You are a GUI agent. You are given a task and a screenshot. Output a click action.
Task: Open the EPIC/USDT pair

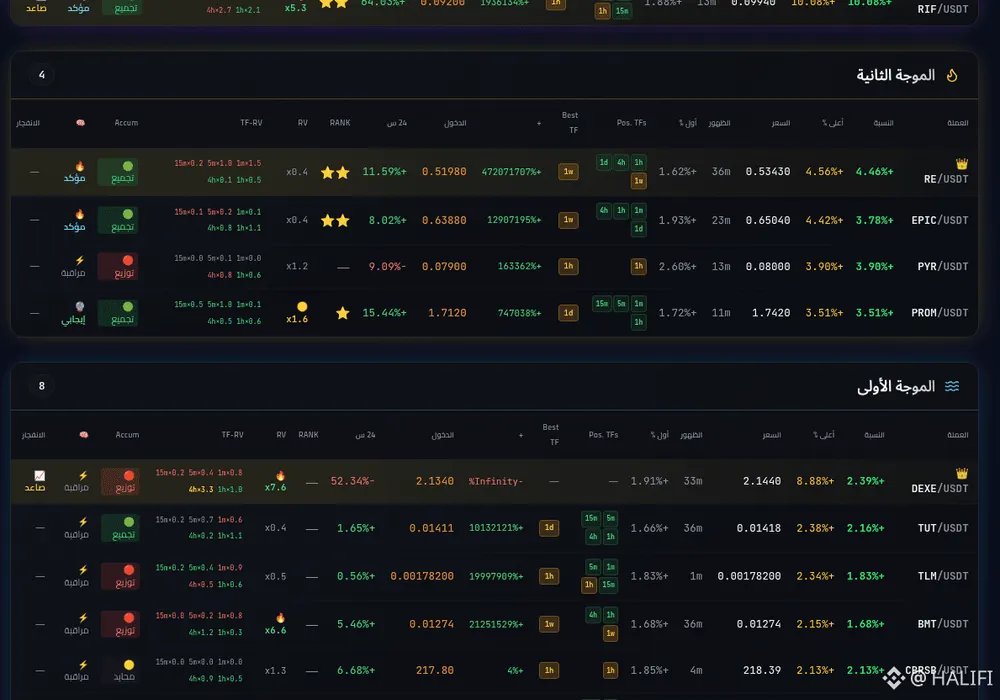[x=939, y=221]
